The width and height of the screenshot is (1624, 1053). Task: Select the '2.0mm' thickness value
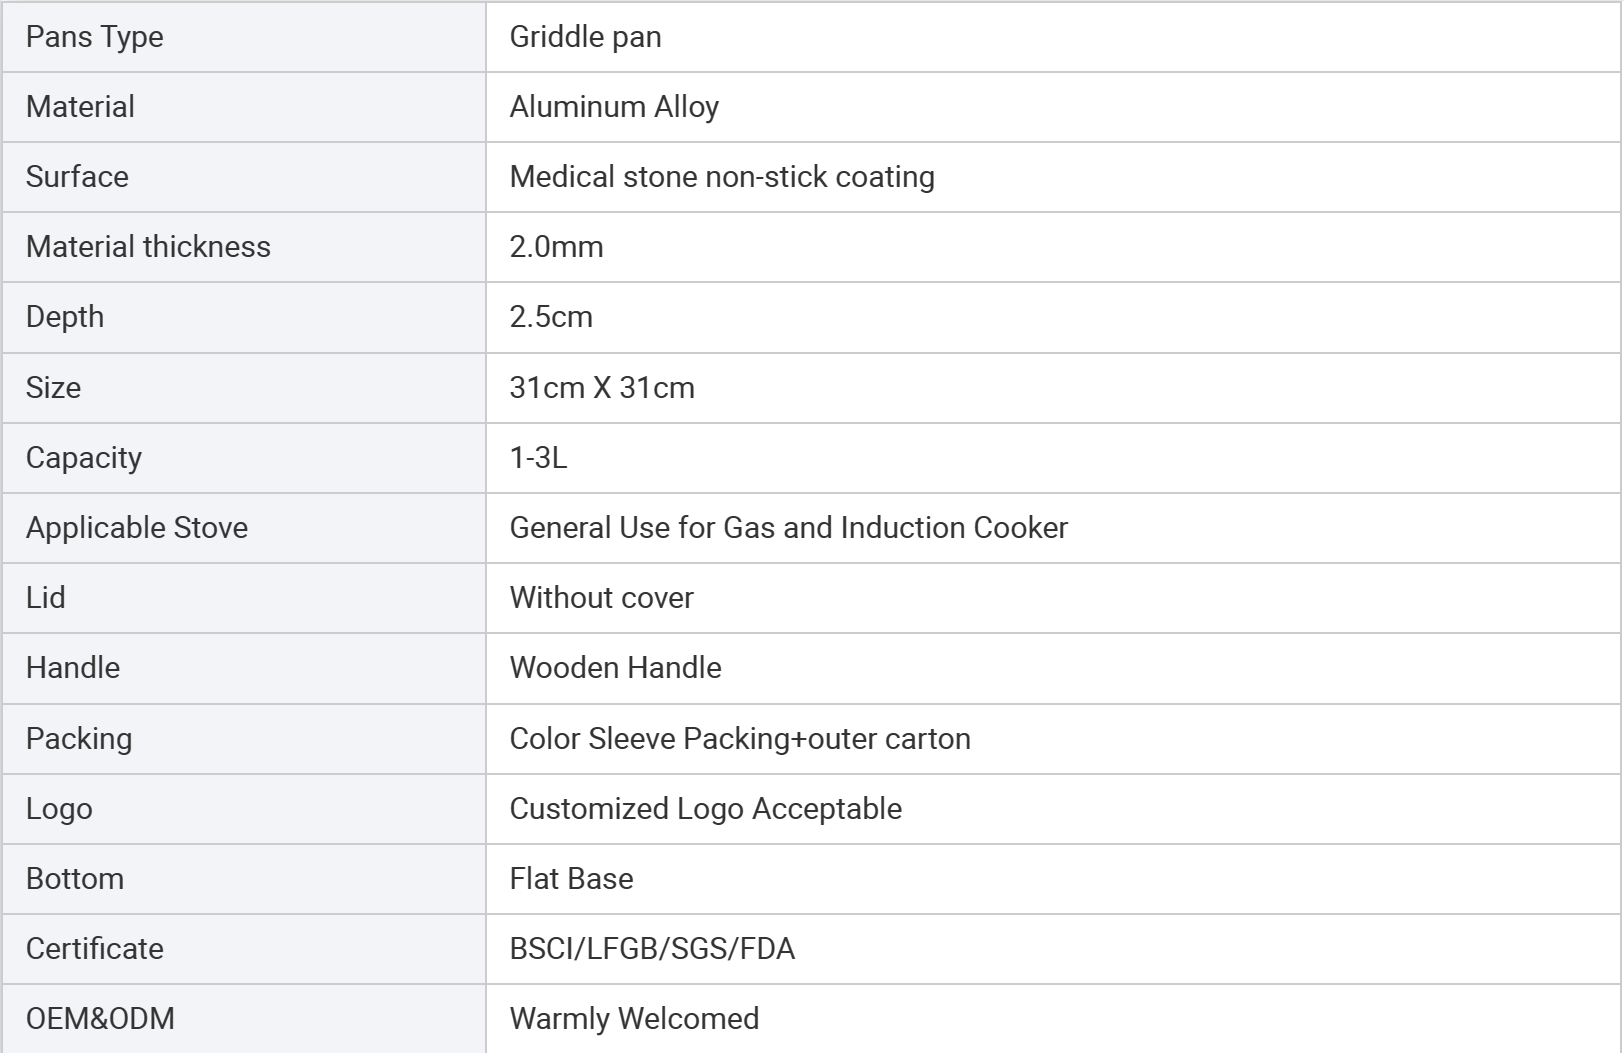click(x=556, y=247)
